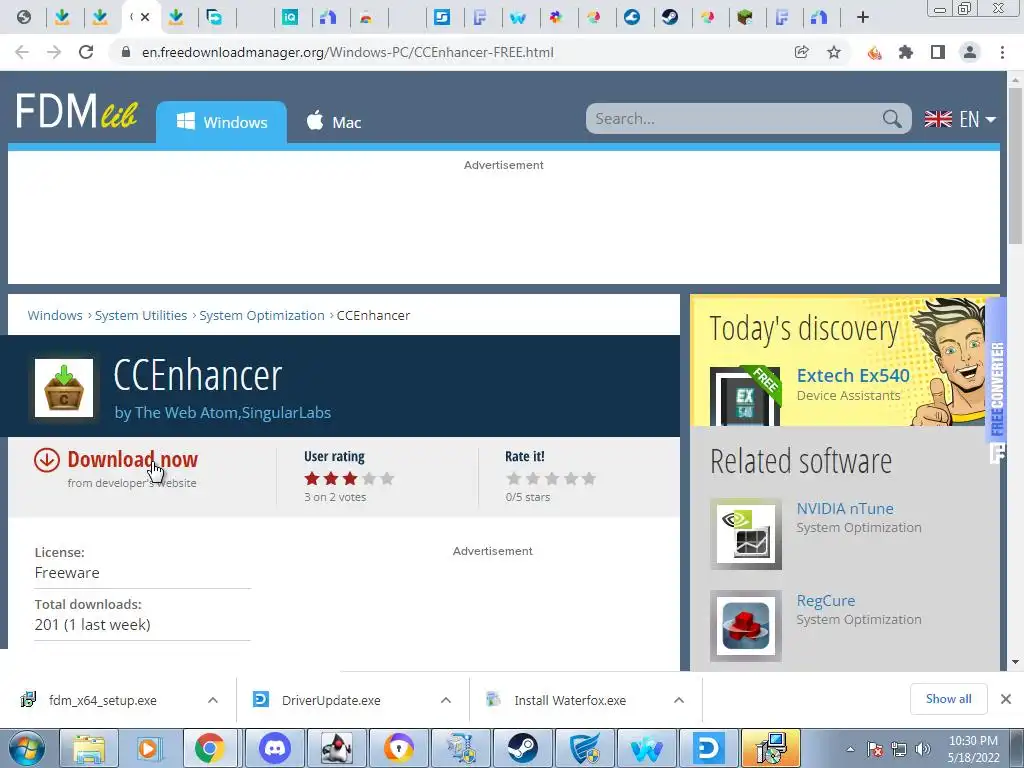Click the NVIDIA nTune icon
This screenshot has height=768, width=1024.
(746, 534)
